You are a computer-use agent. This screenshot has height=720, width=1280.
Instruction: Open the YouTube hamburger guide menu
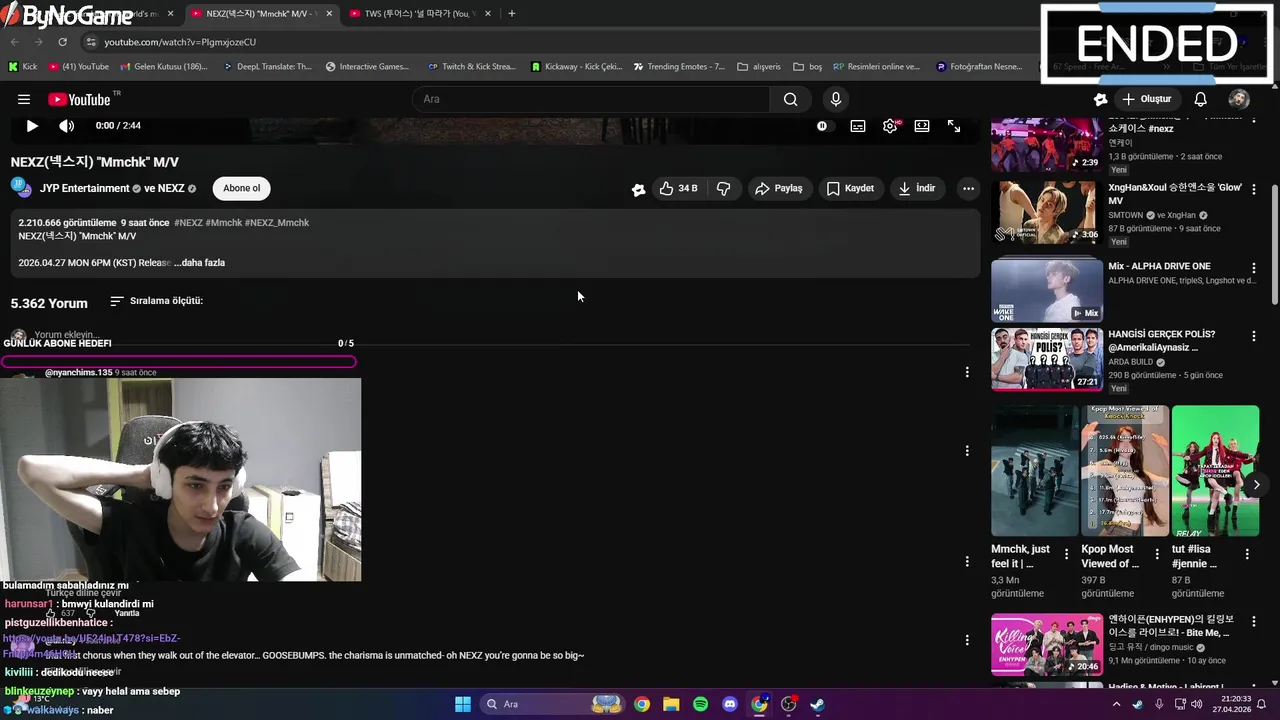pyautogui.click(x=24, y=99)
